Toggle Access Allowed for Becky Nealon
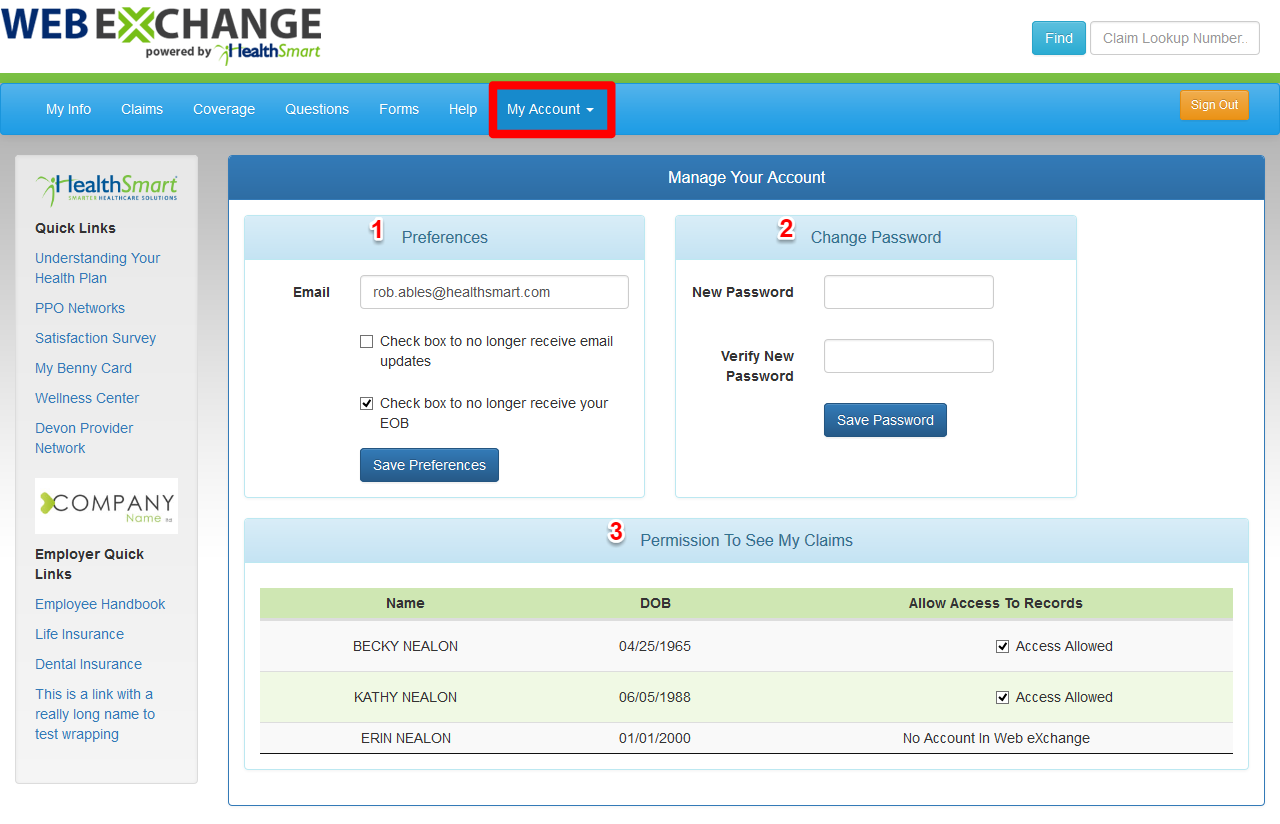 [1003, 647]
